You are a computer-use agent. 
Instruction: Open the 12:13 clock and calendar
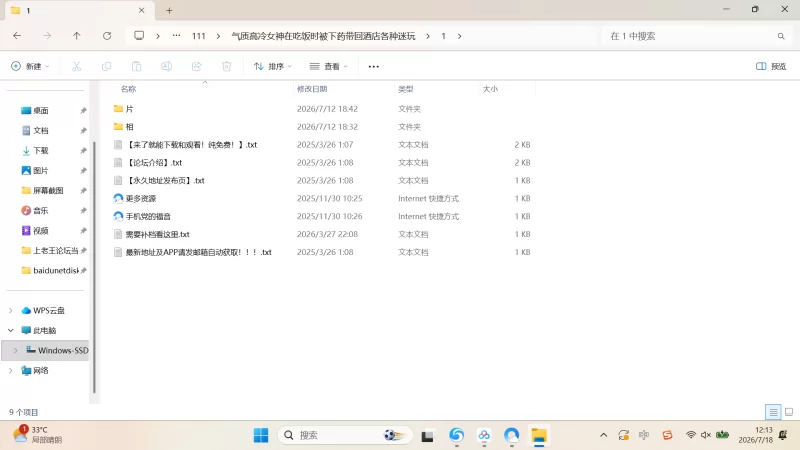click(x=756, y=435)
